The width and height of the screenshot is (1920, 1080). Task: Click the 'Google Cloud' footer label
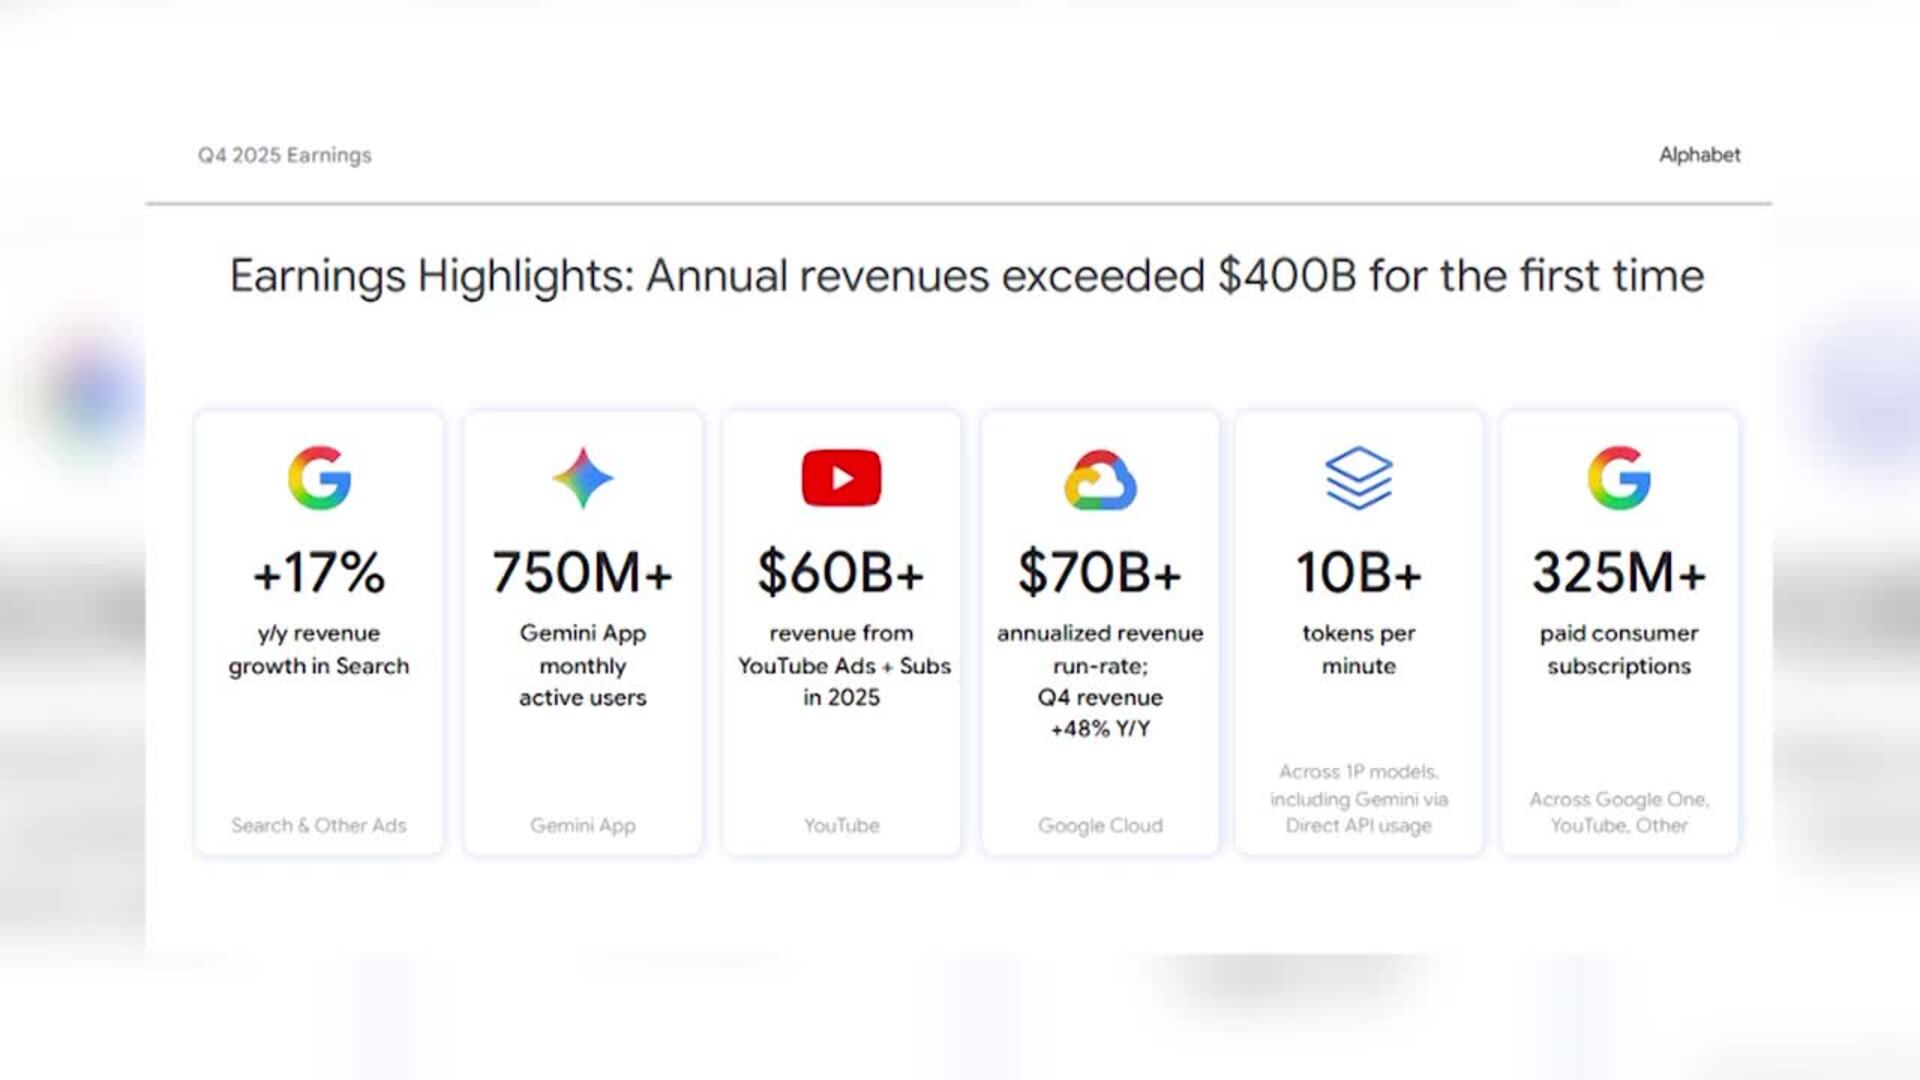pos(1100,826)
